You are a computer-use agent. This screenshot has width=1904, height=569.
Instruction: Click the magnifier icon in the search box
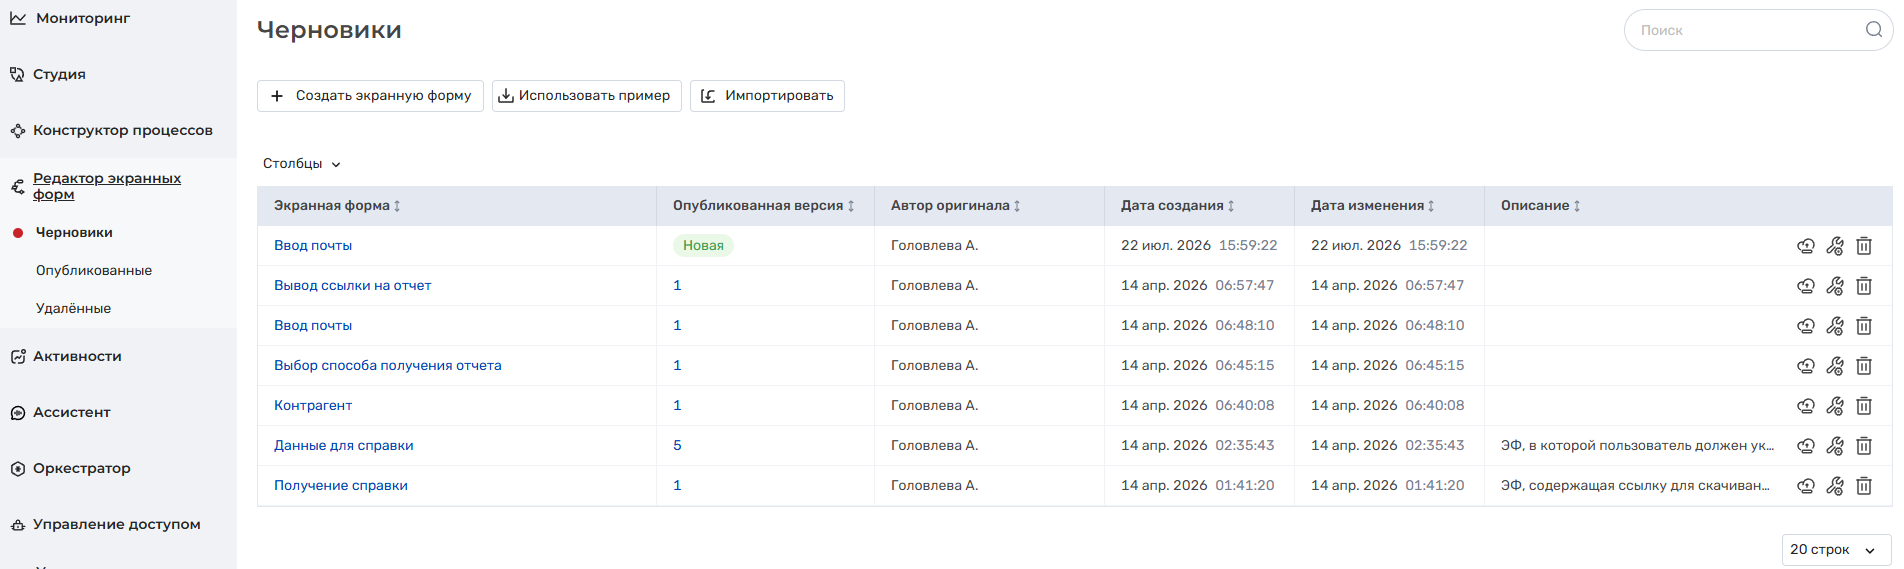(1873, 30)
